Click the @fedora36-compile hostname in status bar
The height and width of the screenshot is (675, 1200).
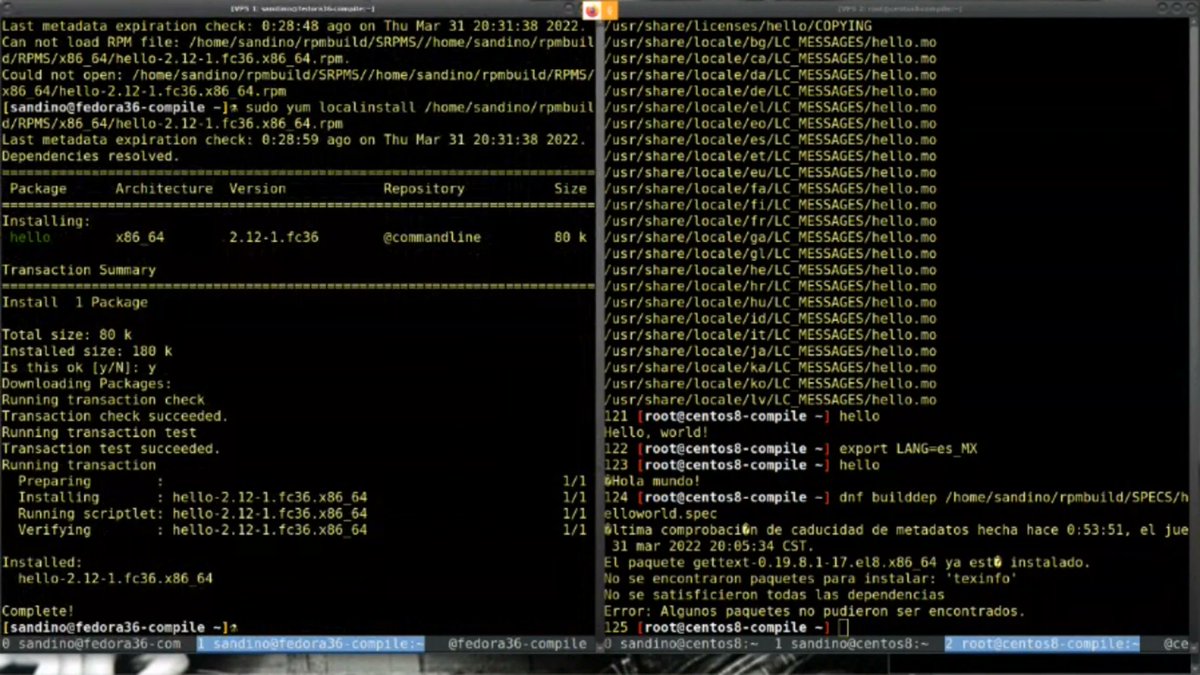518,644
